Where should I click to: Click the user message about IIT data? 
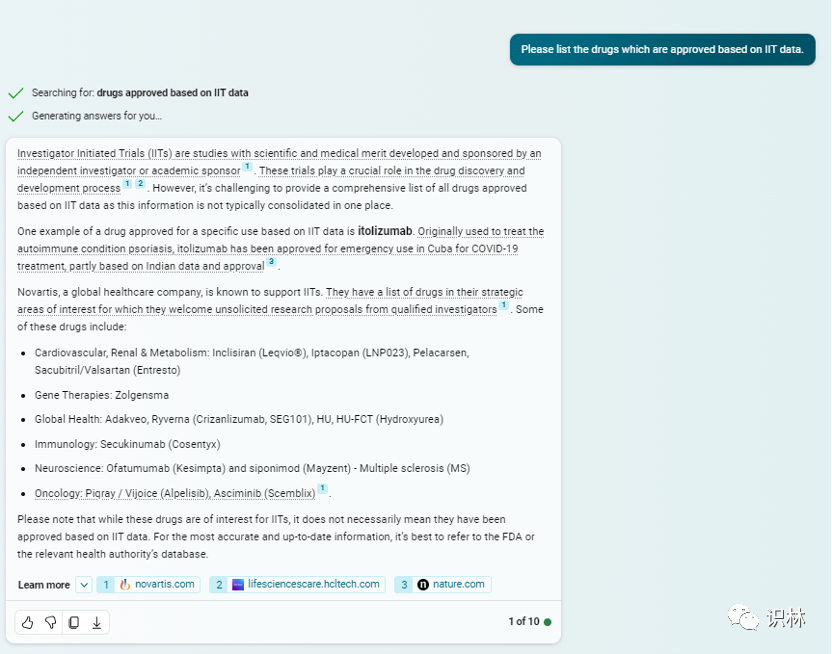(x=662, y=49)
